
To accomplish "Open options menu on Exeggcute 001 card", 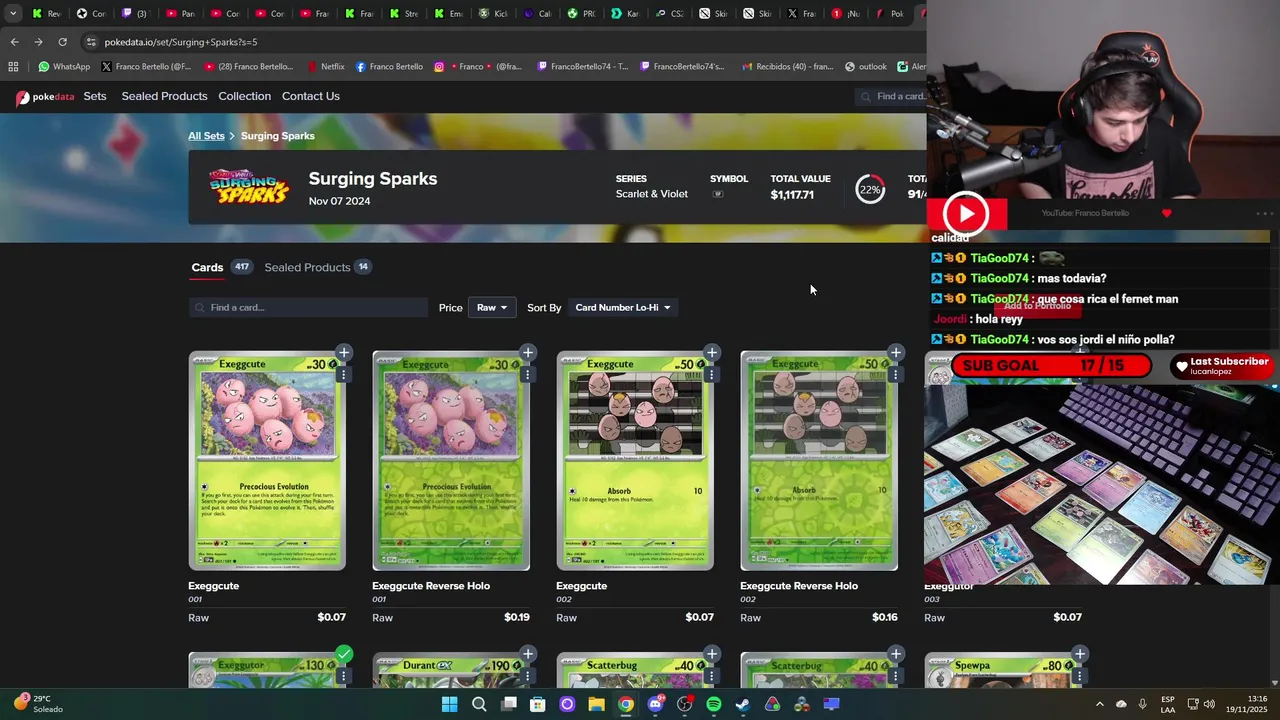I will [343, 374].
